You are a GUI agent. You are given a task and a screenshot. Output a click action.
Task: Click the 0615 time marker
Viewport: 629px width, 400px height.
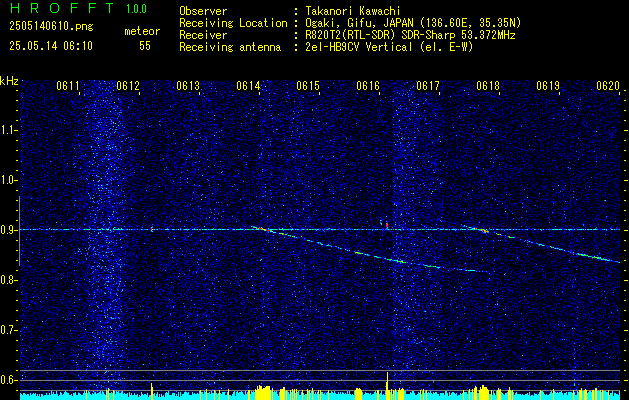pos(308,85)
